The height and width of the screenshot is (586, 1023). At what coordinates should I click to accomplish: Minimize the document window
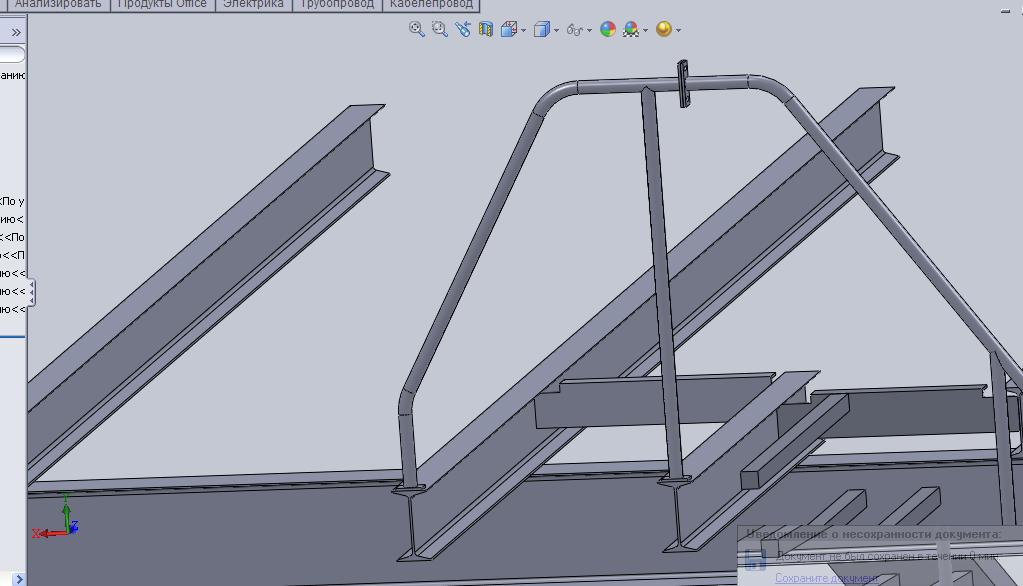click(1005, 10)
